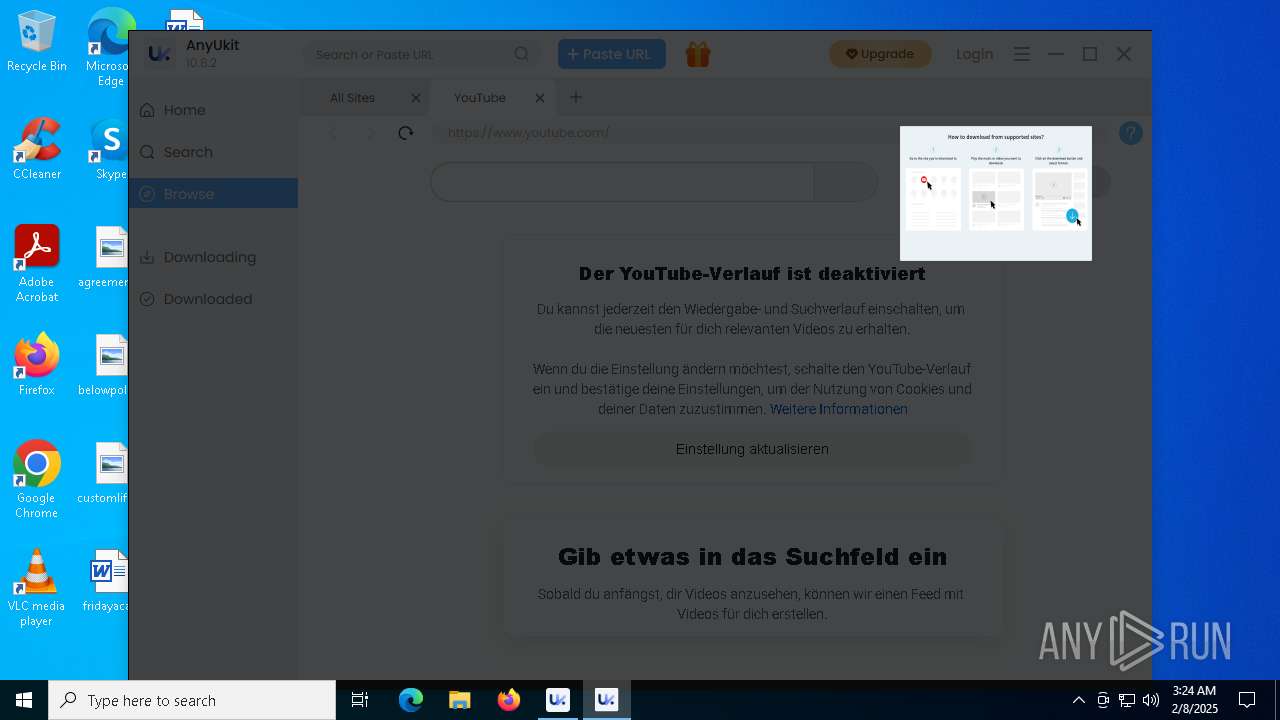This screenshot has height=720, width=1280.
Task: Go back in the built-in browser
Action: [x=334, y=133]
